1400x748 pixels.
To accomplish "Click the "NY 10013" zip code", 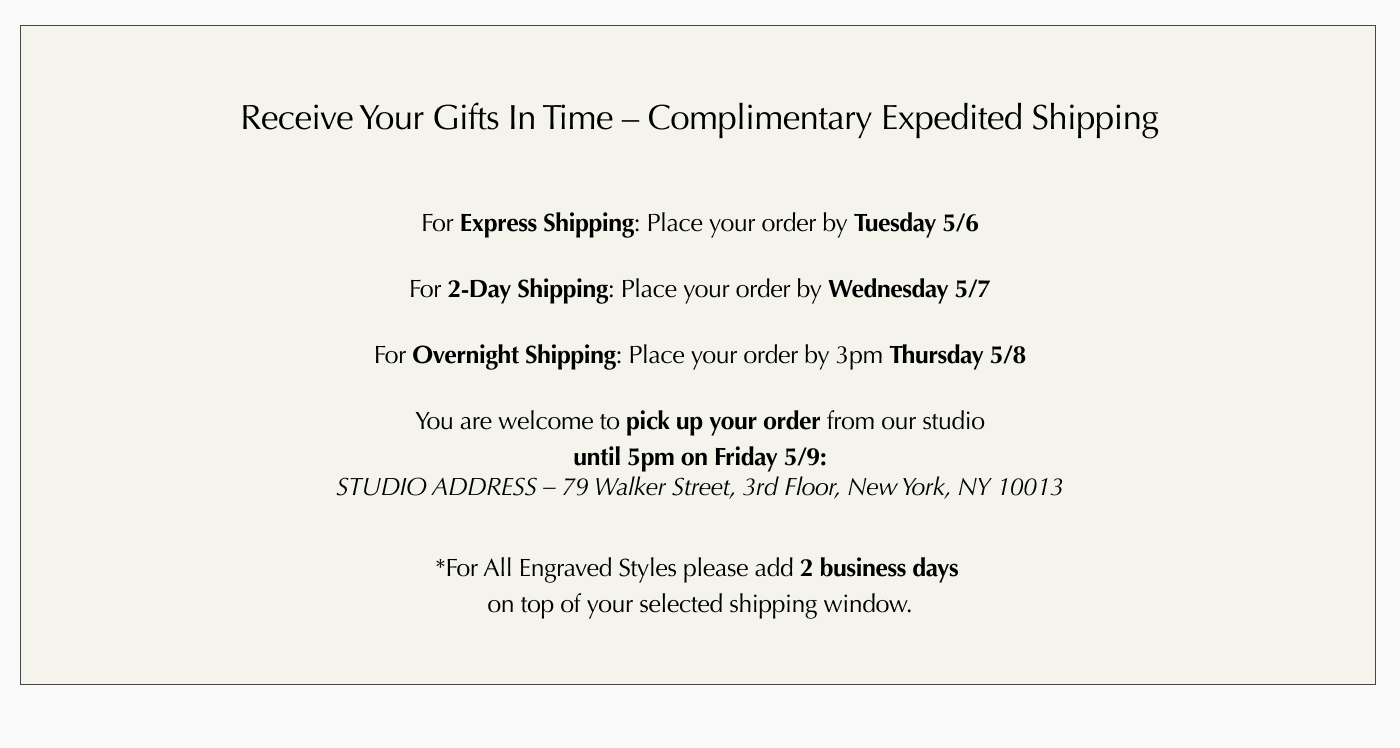I will [1009, 487].
